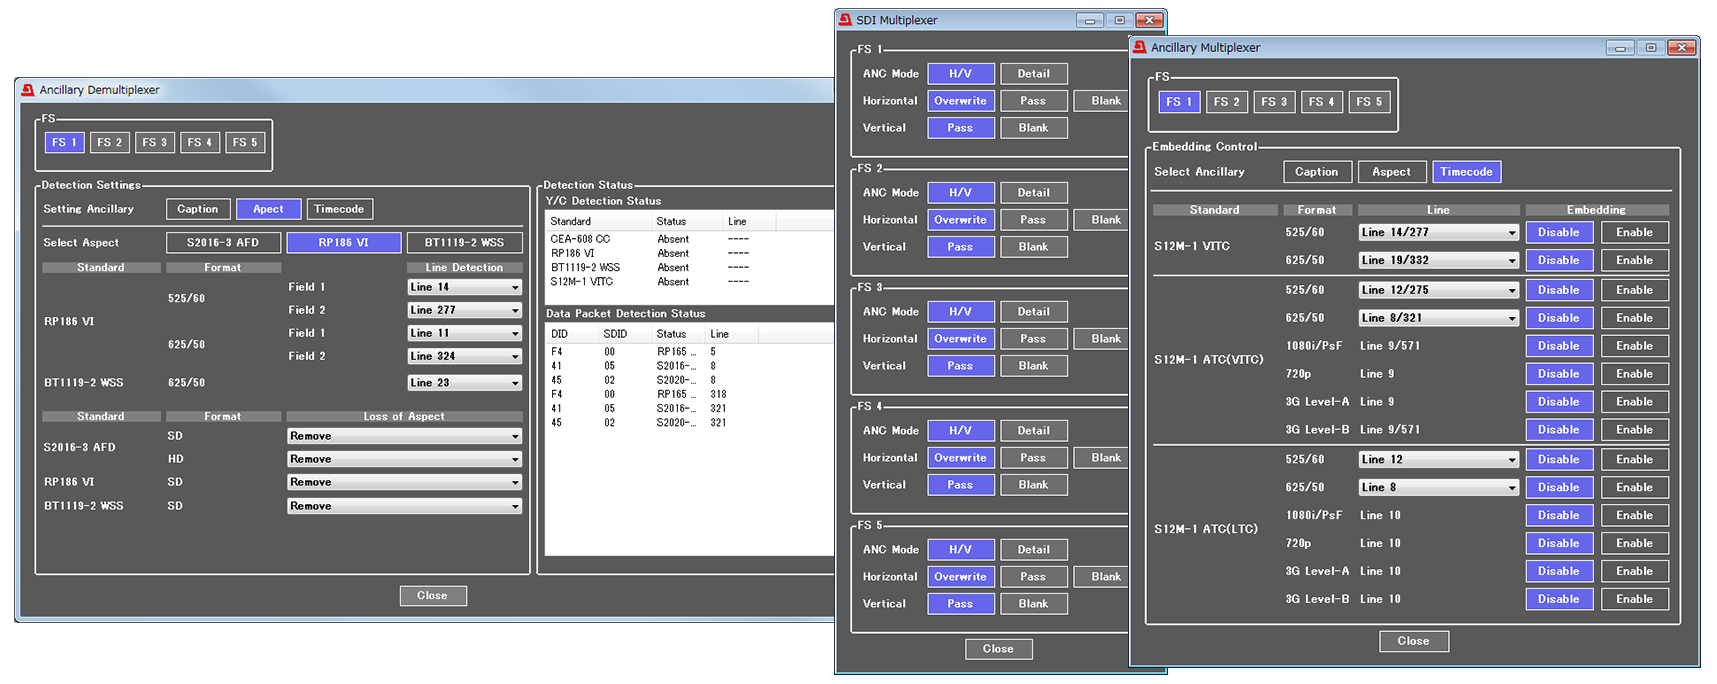The width and height of the screenshot is (1717, 684).
Task: Click the Ancillary Multiplexer title bar icon
Action: (x=1139, y=47)
